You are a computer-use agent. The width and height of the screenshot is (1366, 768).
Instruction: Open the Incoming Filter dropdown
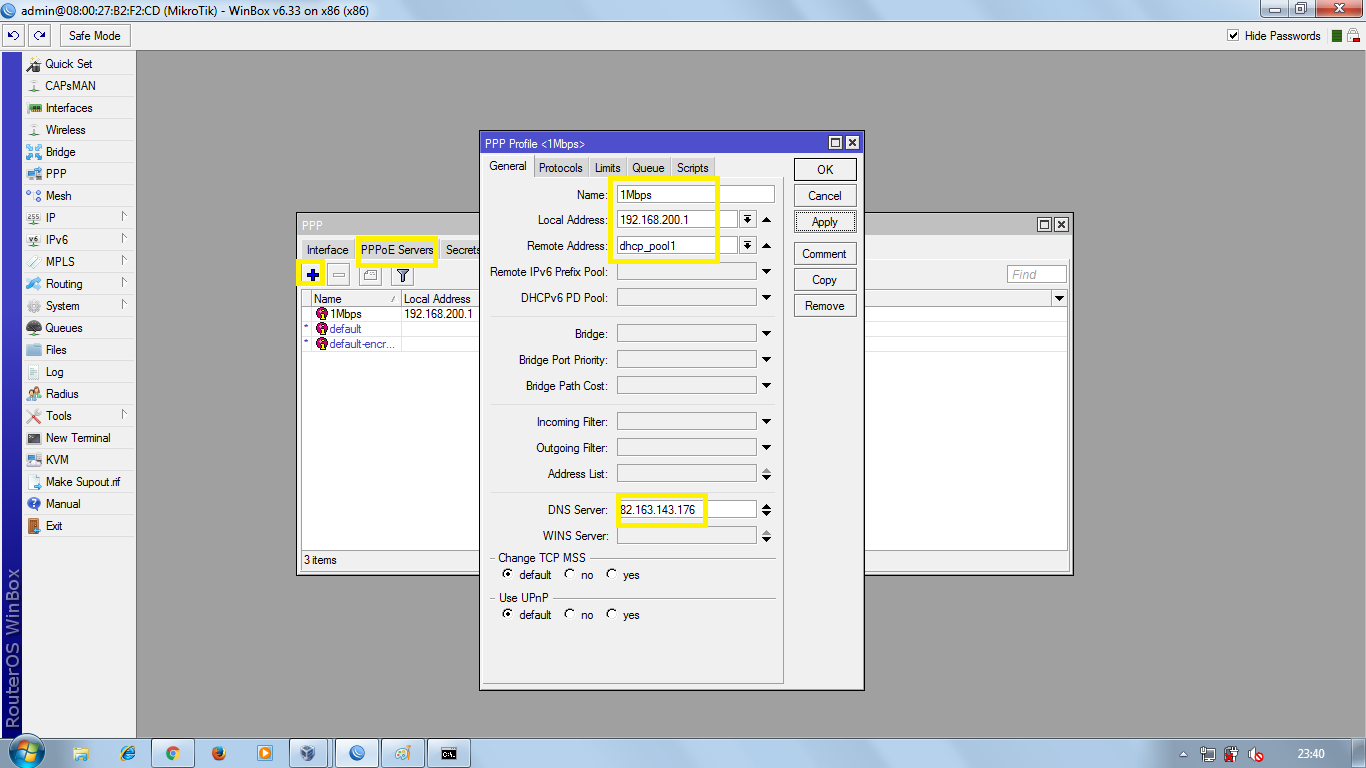[x=767, y=420]
